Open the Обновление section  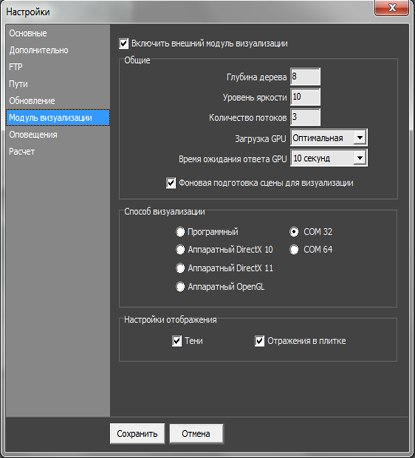point(32,101)
